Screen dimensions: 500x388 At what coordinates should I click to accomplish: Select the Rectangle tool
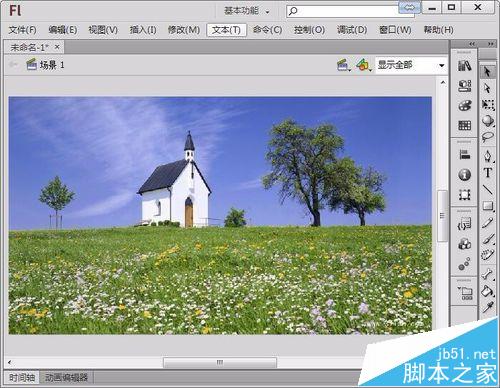[x=488, y=206]
